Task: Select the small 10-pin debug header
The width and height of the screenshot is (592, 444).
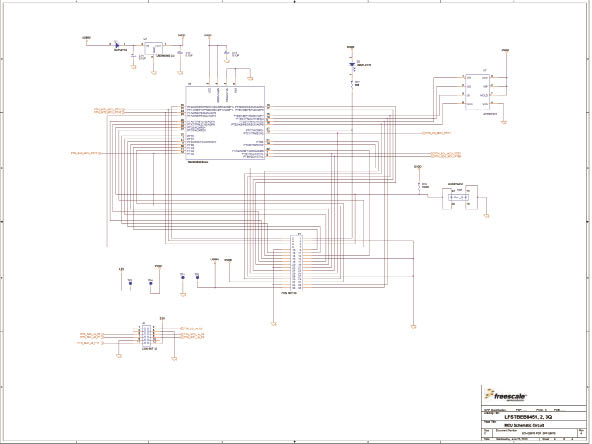Action: pos(147,335)
